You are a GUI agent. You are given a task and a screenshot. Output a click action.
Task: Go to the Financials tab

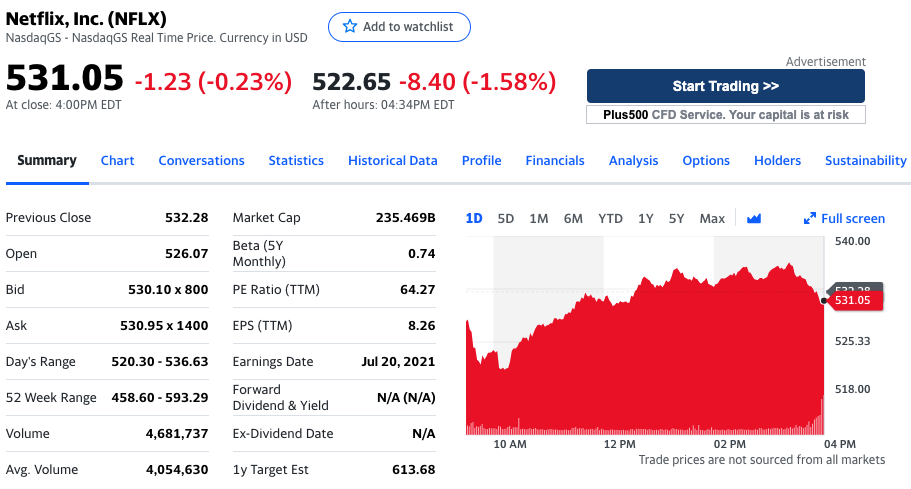[x=555, y=160]
